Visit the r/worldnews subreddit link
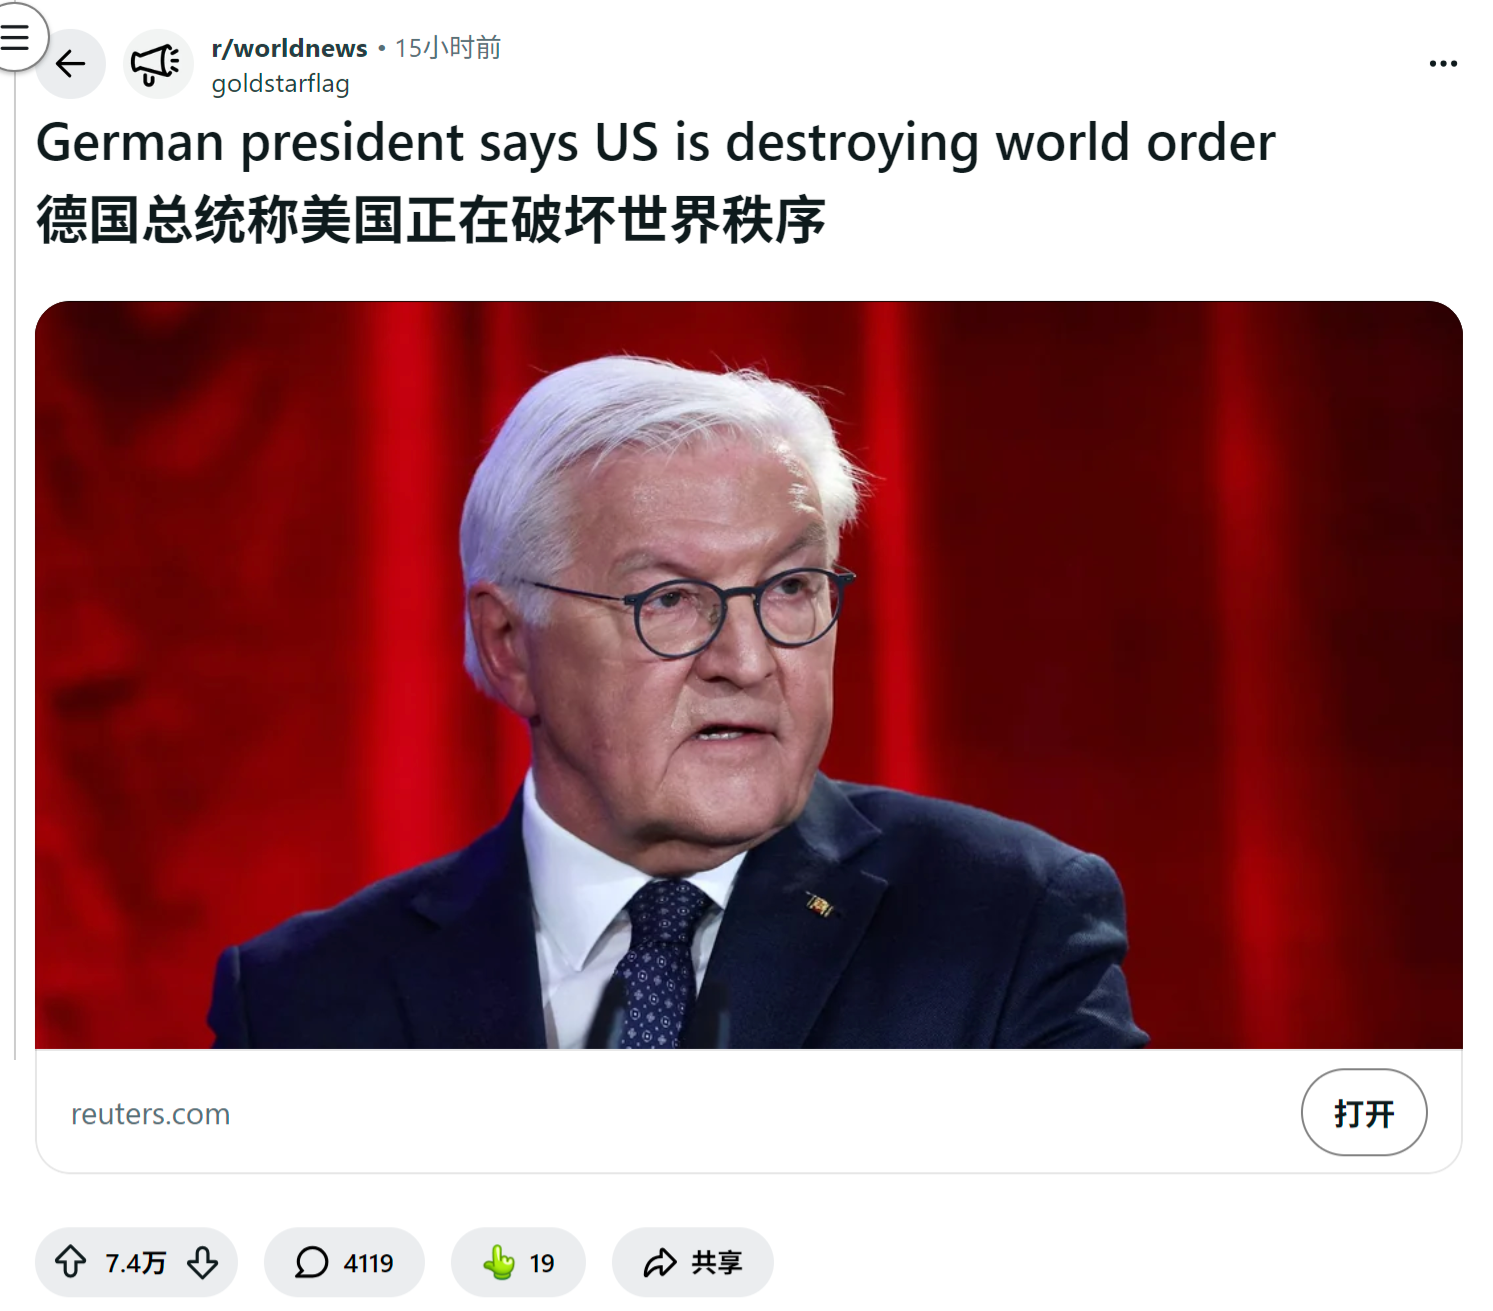Image resolution: width=1493 pixels, height=1311 pixels. [289, 48]
